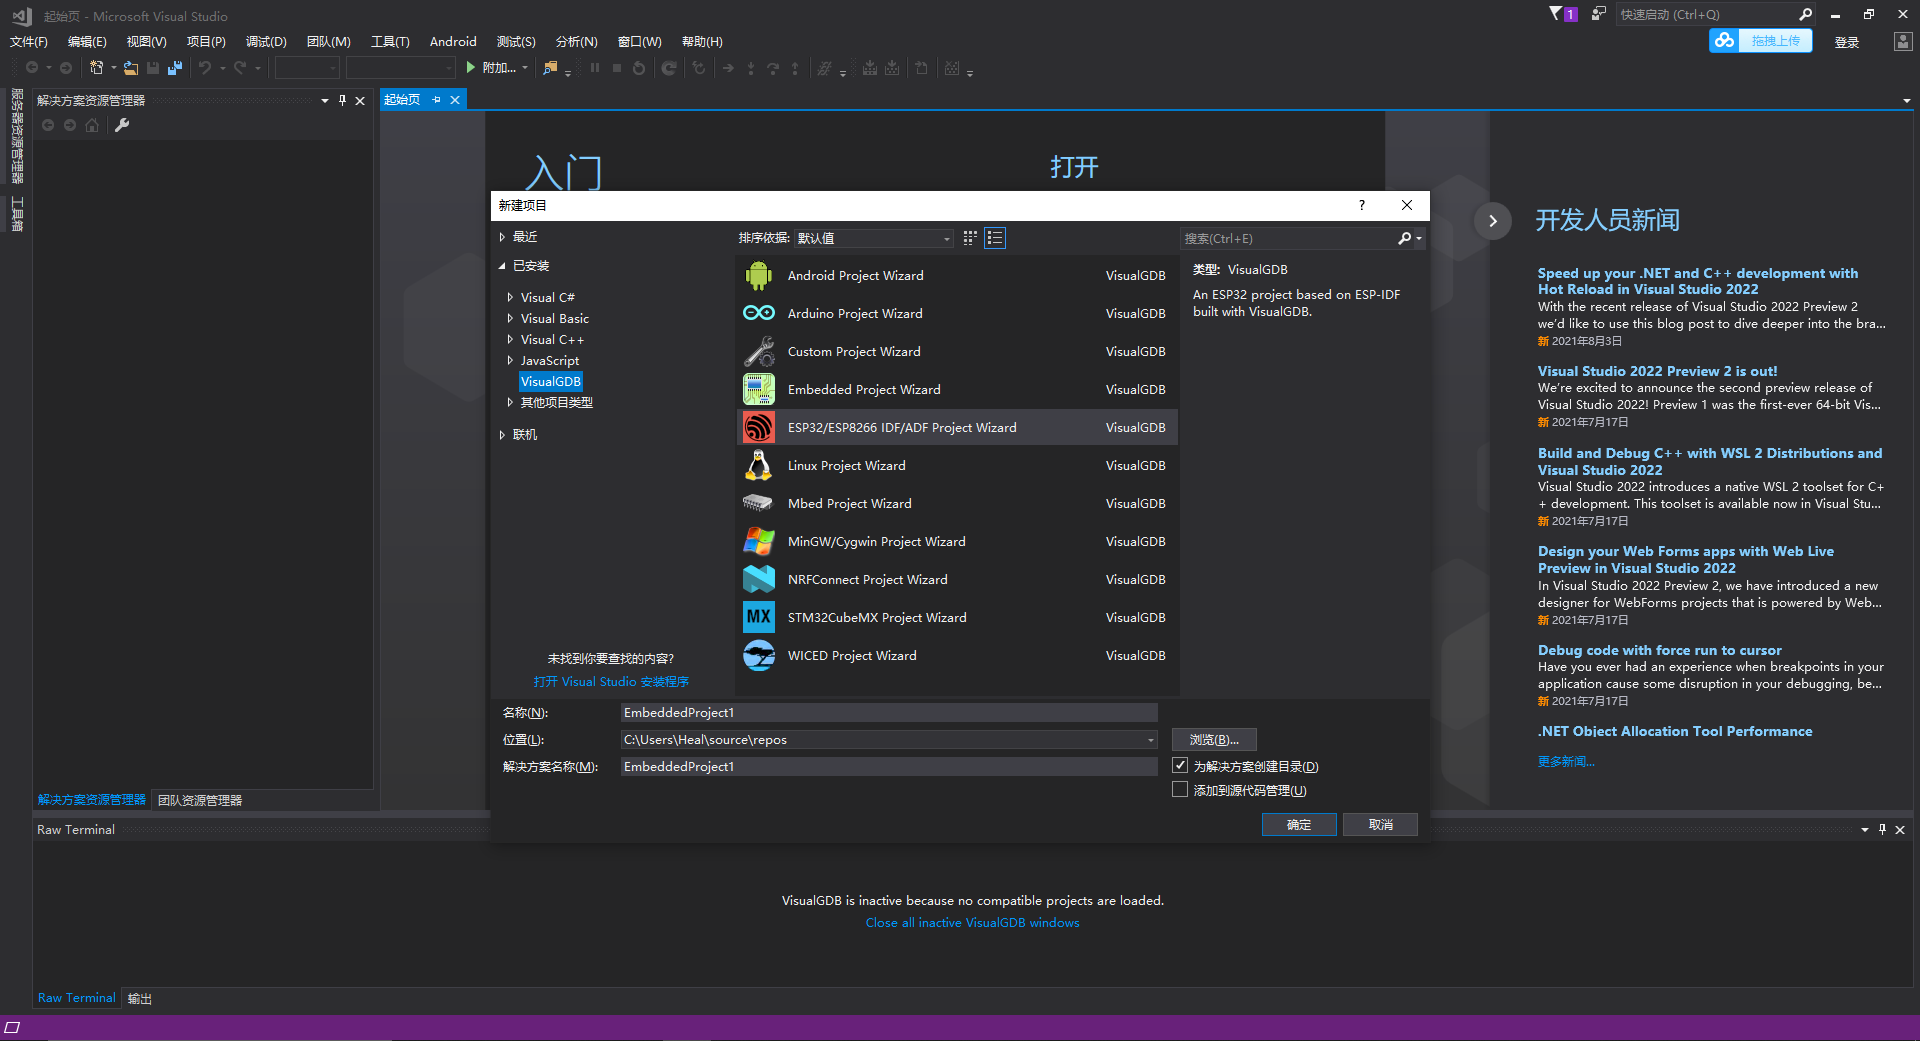The height and width of the screenshot is (1041, 1920).
Task: Expand the Visual C# node
Action: click(x=510, y=297)
